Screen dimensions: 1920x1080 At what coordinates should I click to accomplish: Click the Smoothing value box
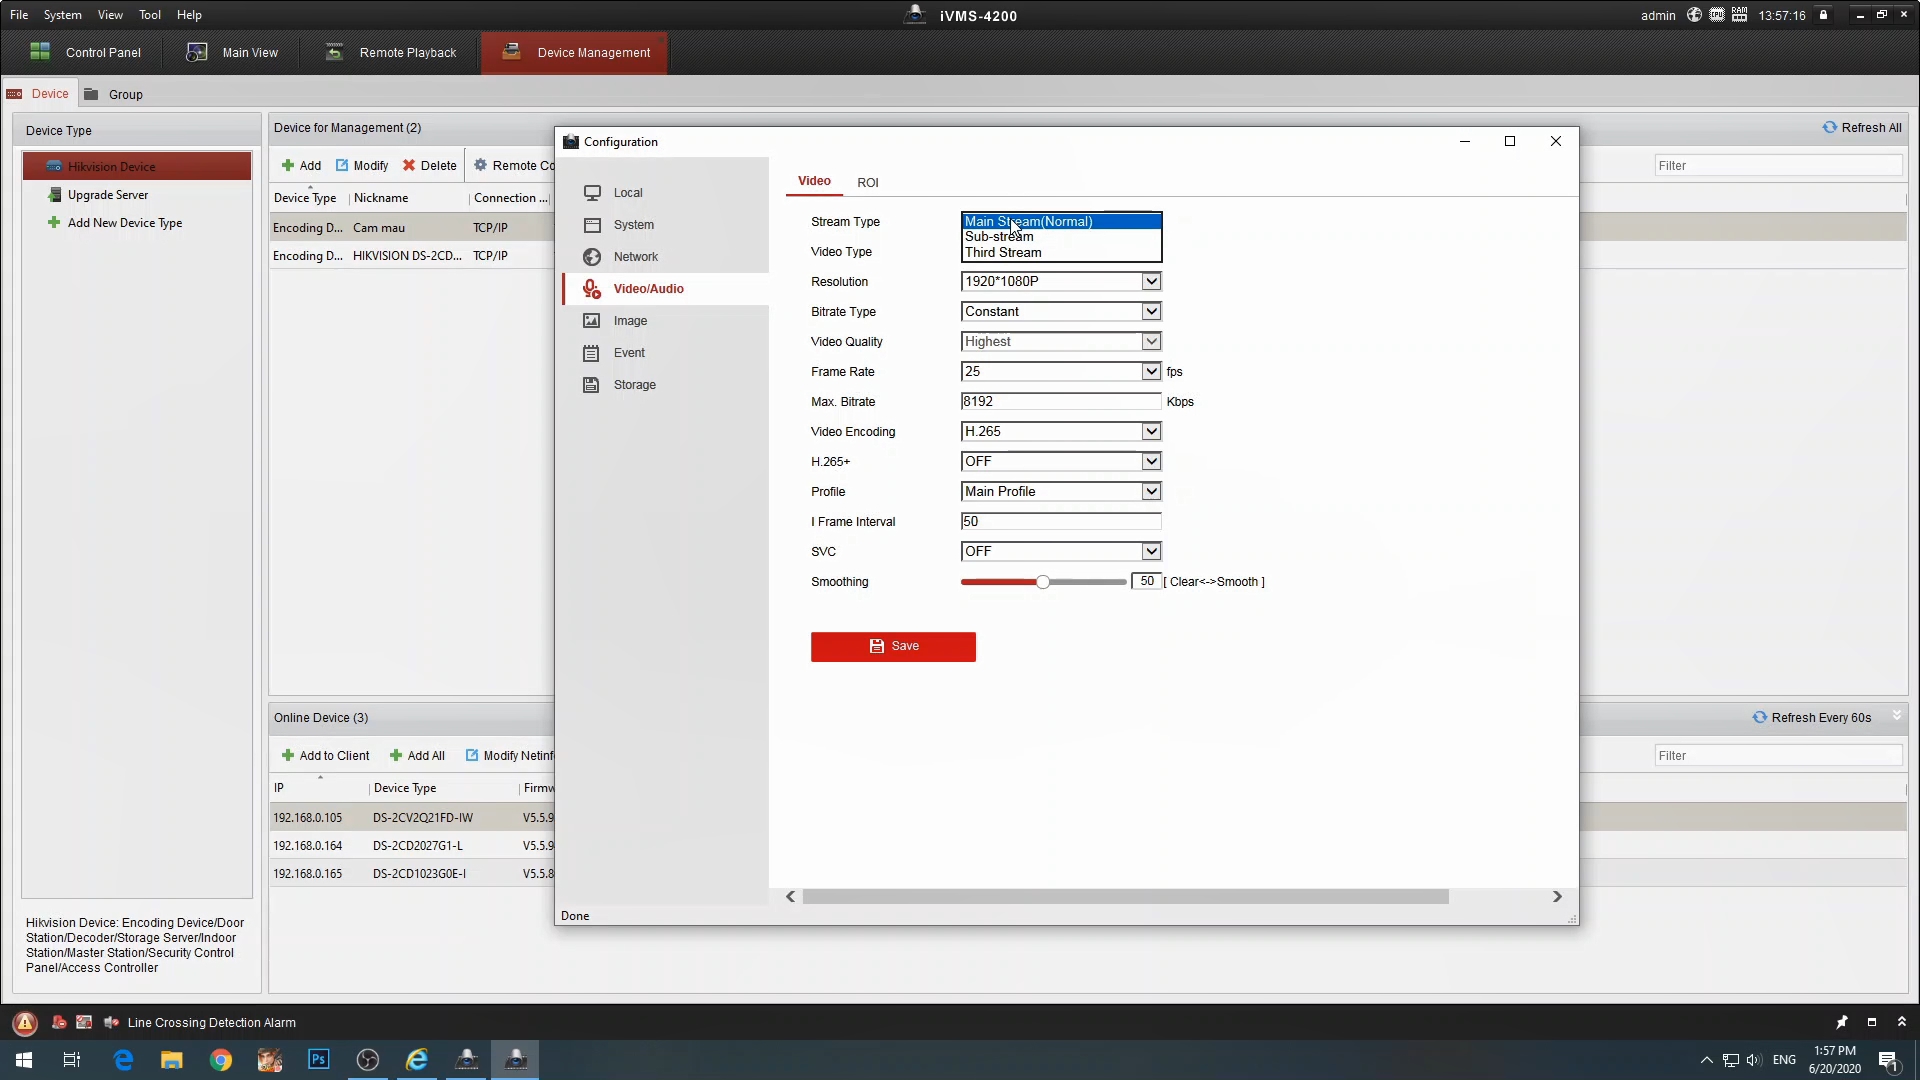1146,582
